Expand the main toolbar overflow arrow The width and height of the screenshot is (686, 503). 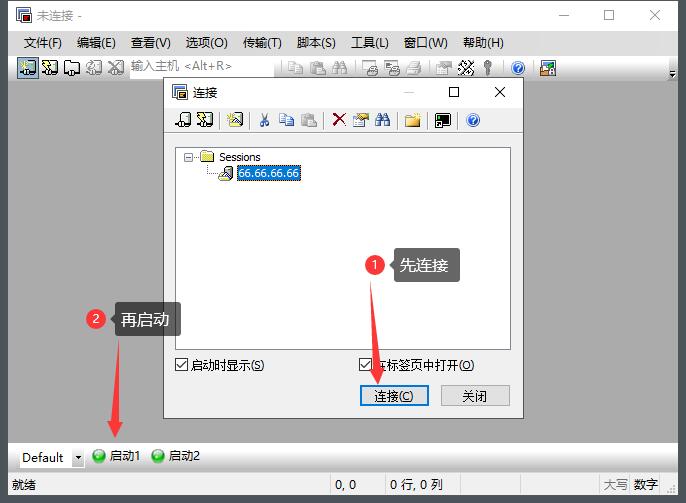[x=672, y=73]
